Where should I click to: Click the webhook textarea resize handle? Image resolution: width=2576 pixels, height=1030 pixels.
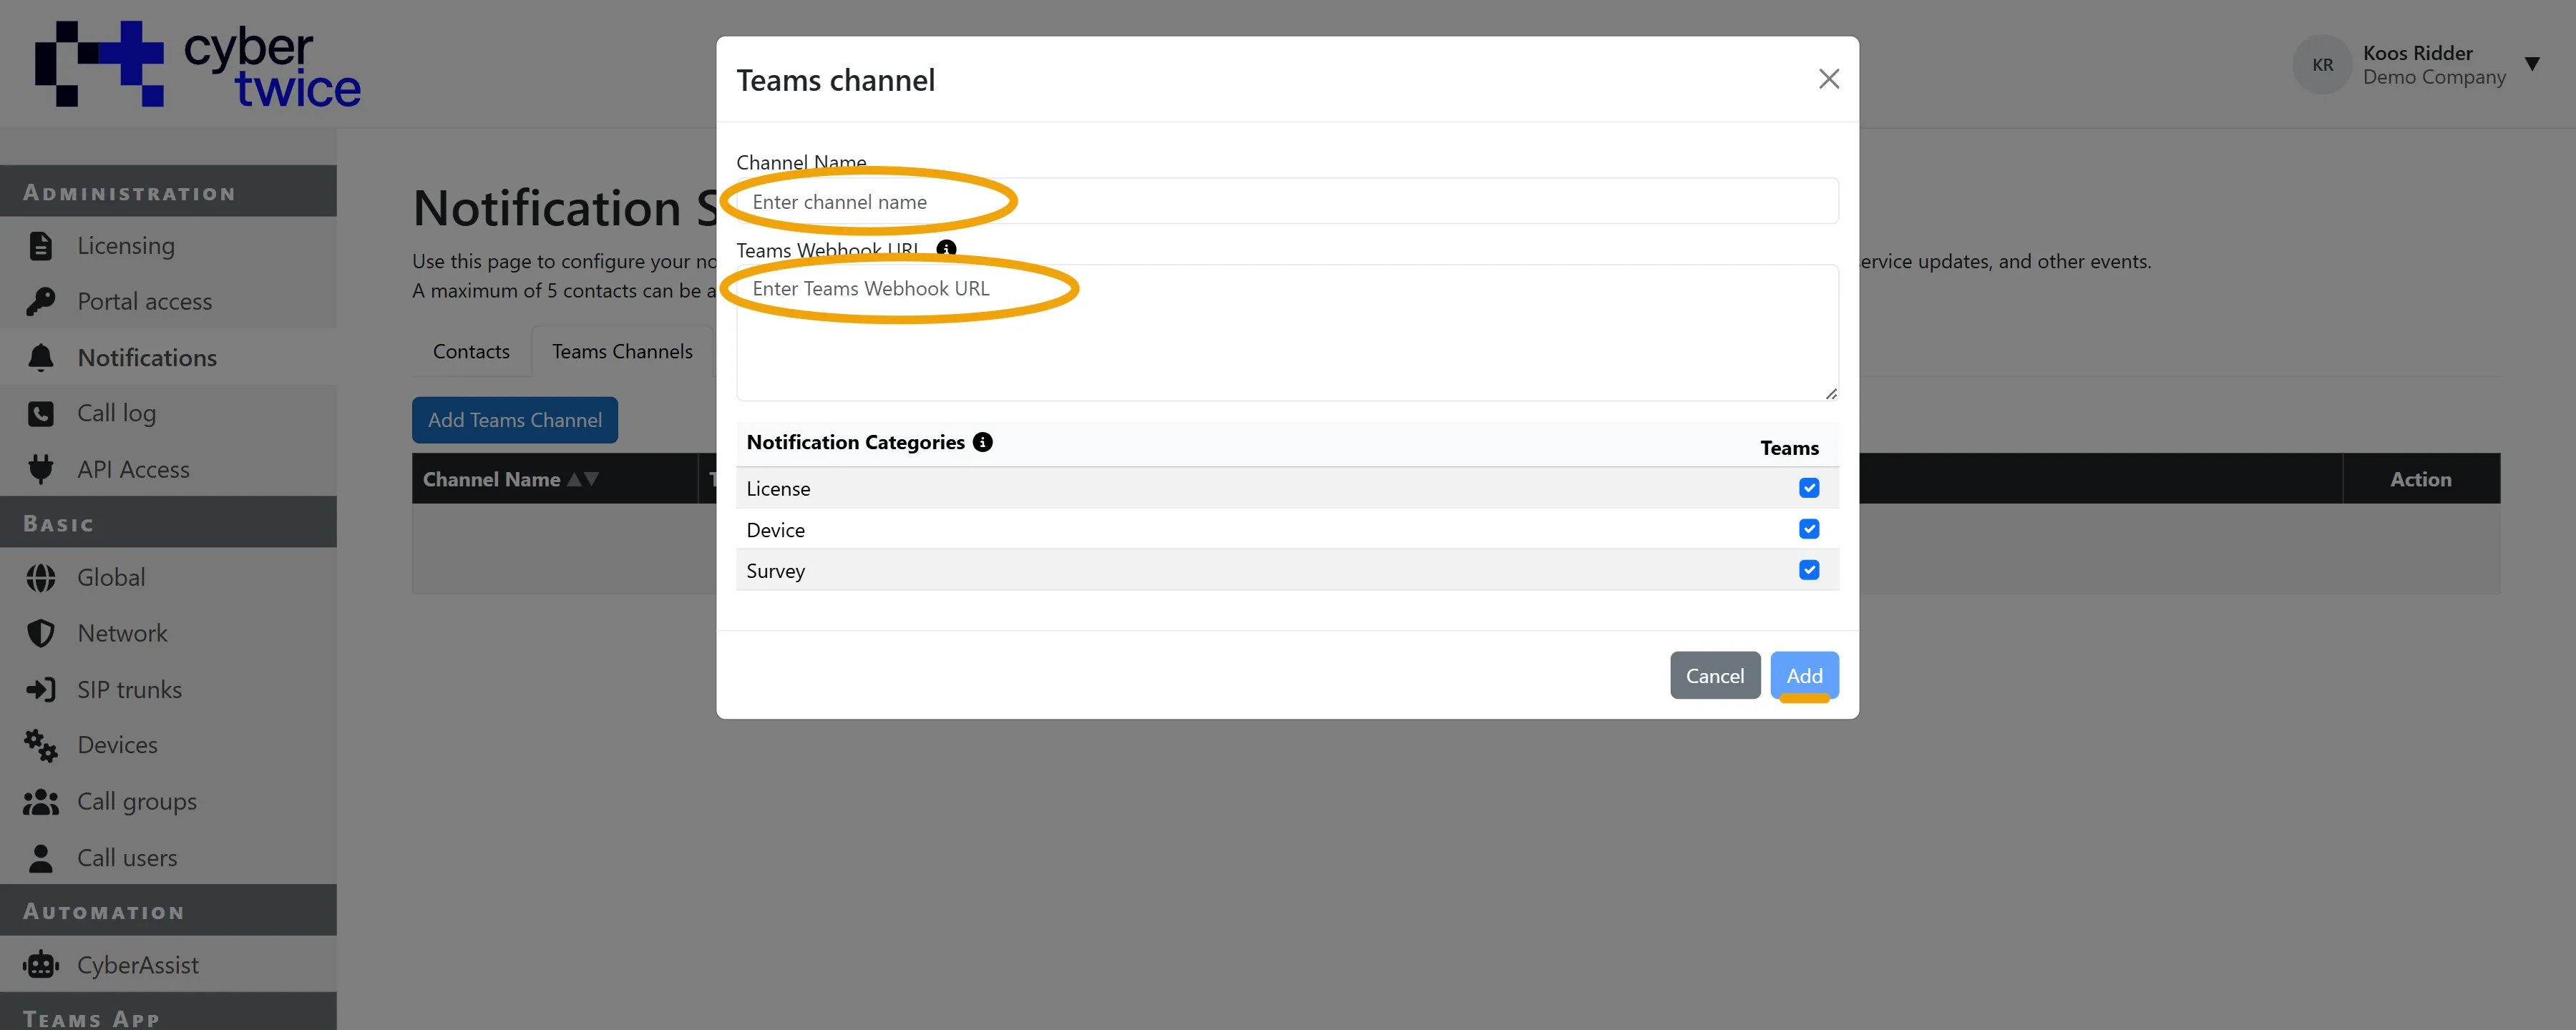click(1831, 394)
